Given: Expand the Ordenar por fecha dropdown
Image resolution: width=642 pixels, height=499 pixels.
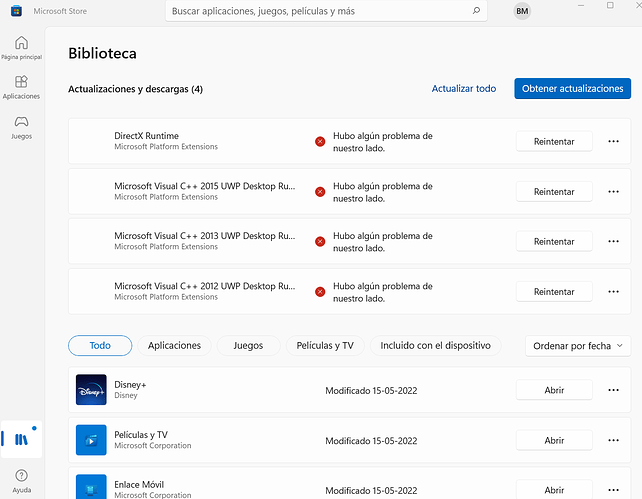Looking at the screenshot, I should [x=578, y=346].
